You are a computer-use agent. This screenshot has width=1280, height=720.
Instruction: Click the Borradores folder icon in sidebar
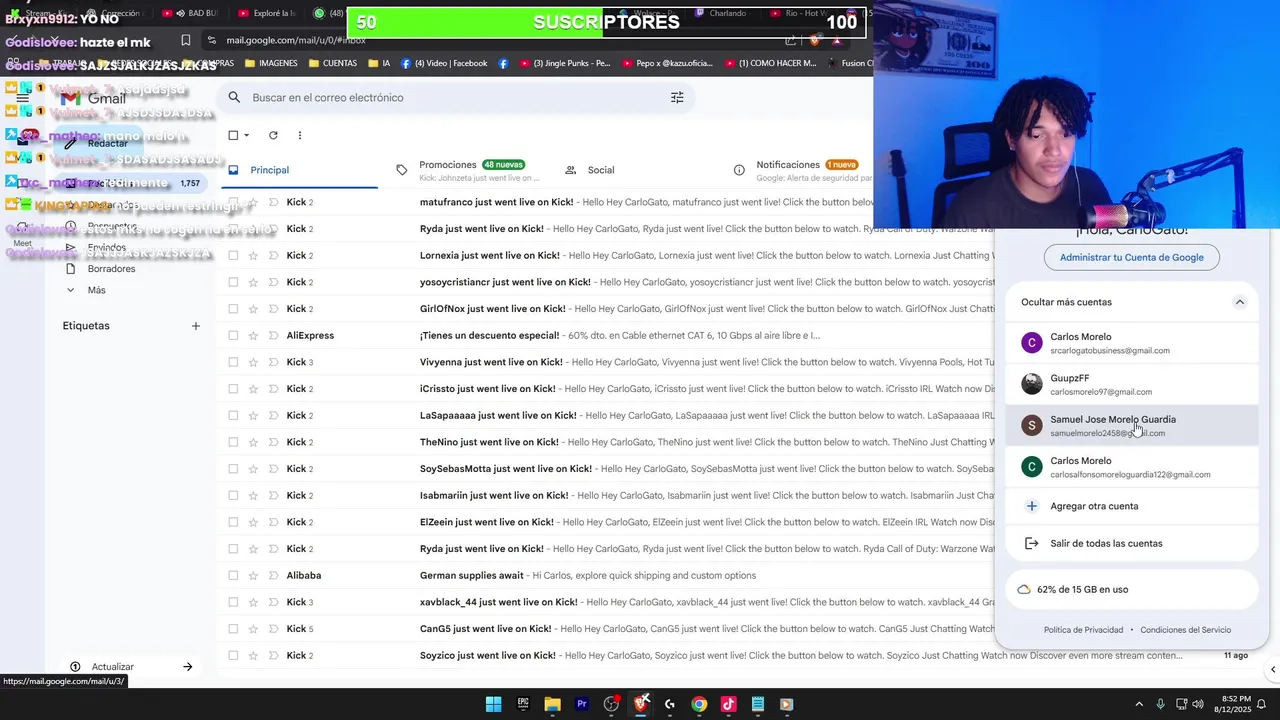pos(70,269)
